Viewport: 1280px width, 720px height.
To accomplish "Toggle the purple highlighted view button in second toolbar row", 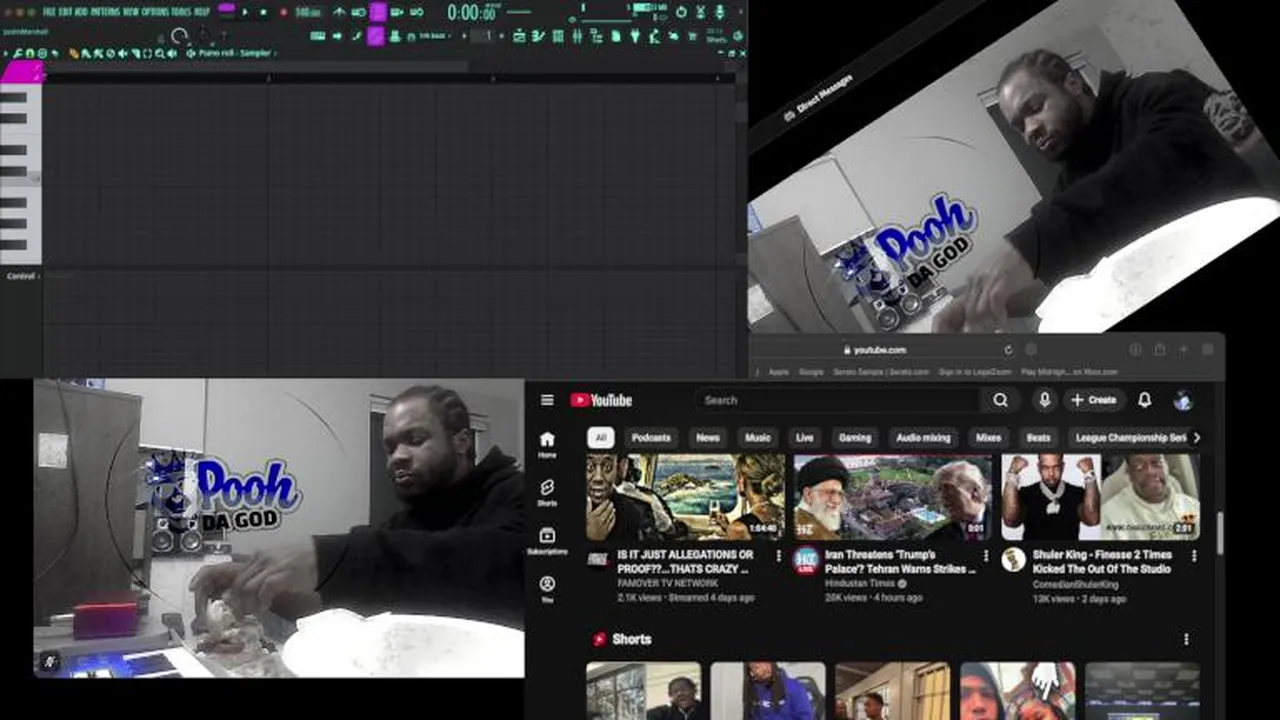I will point(375,36).
